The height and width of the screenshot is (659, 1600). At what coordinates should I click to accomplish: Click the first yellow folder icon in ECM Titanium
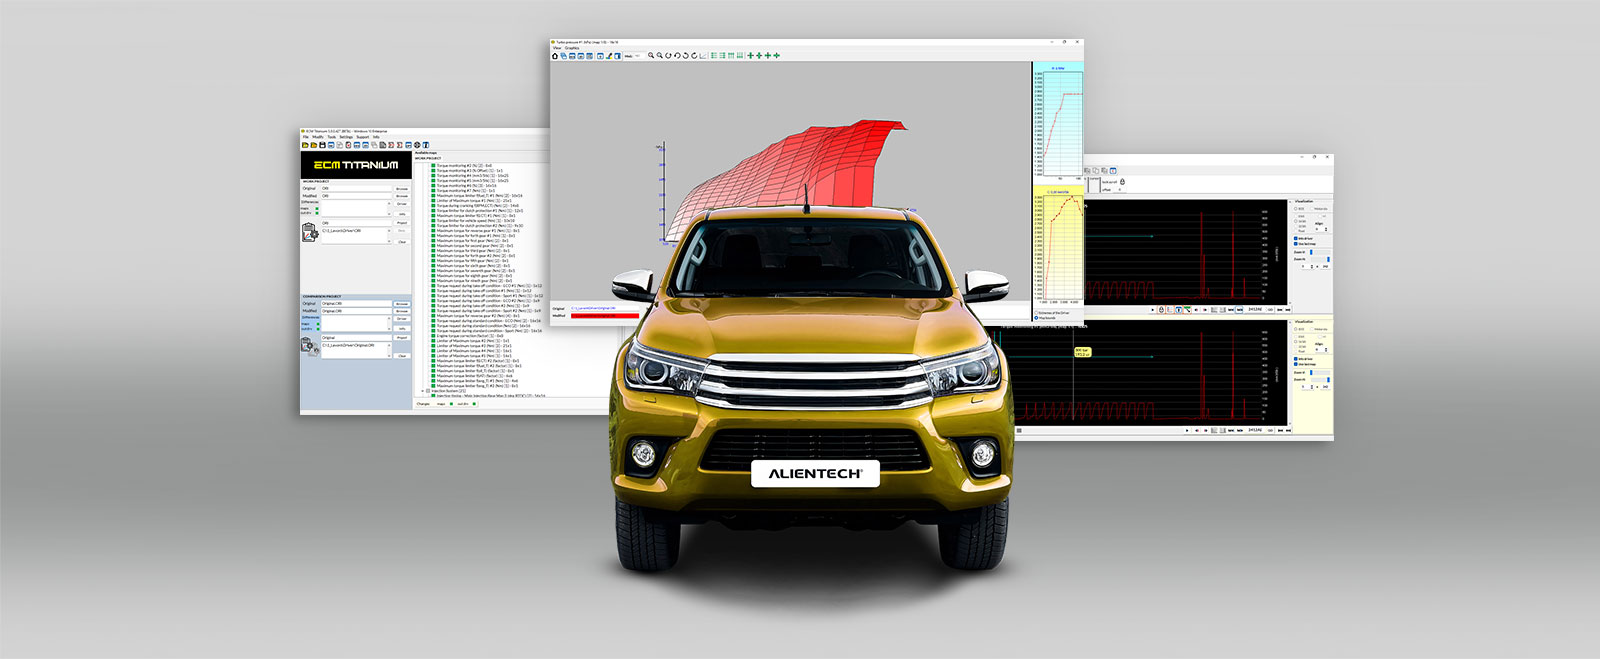(x=305, y=145)
